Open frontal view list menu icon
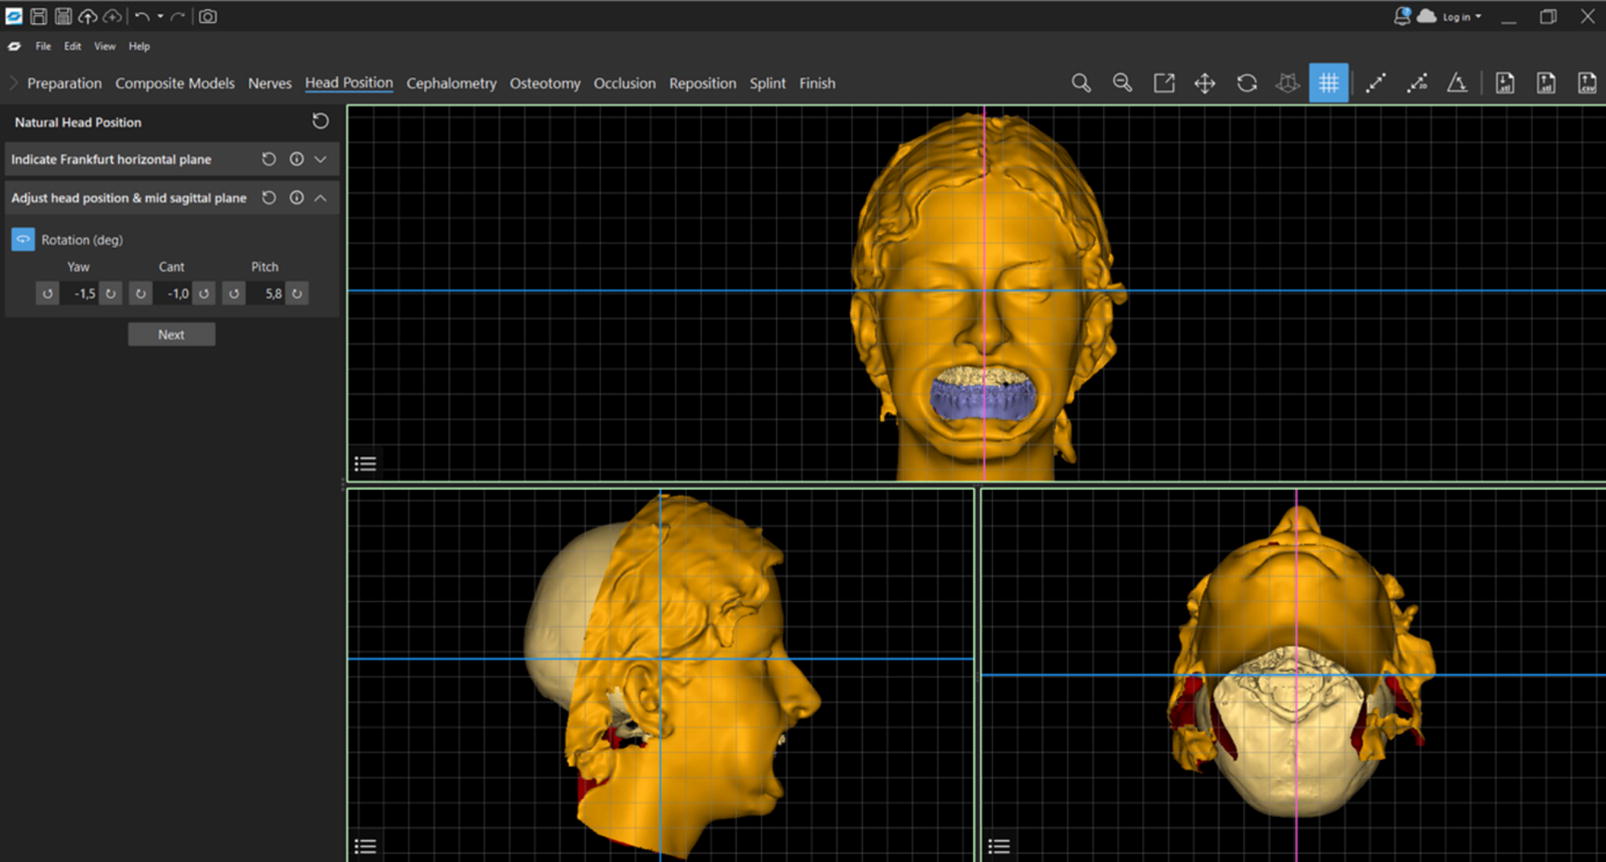This screenshot has height=862, width=1606. coord(365,463)
